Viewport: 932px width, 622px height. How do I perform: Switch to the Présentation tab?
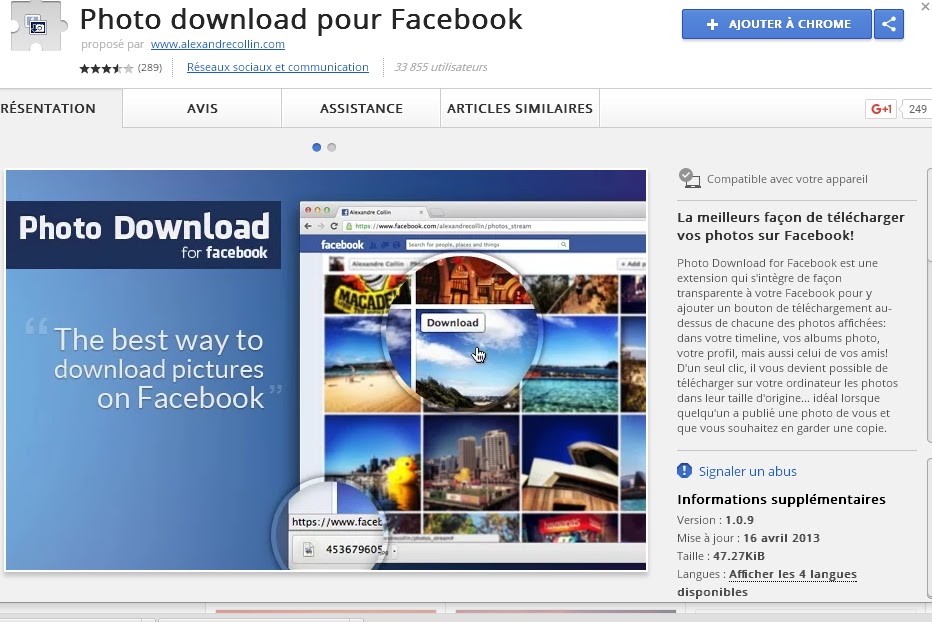pyautogui.click(x=61, y=109)
